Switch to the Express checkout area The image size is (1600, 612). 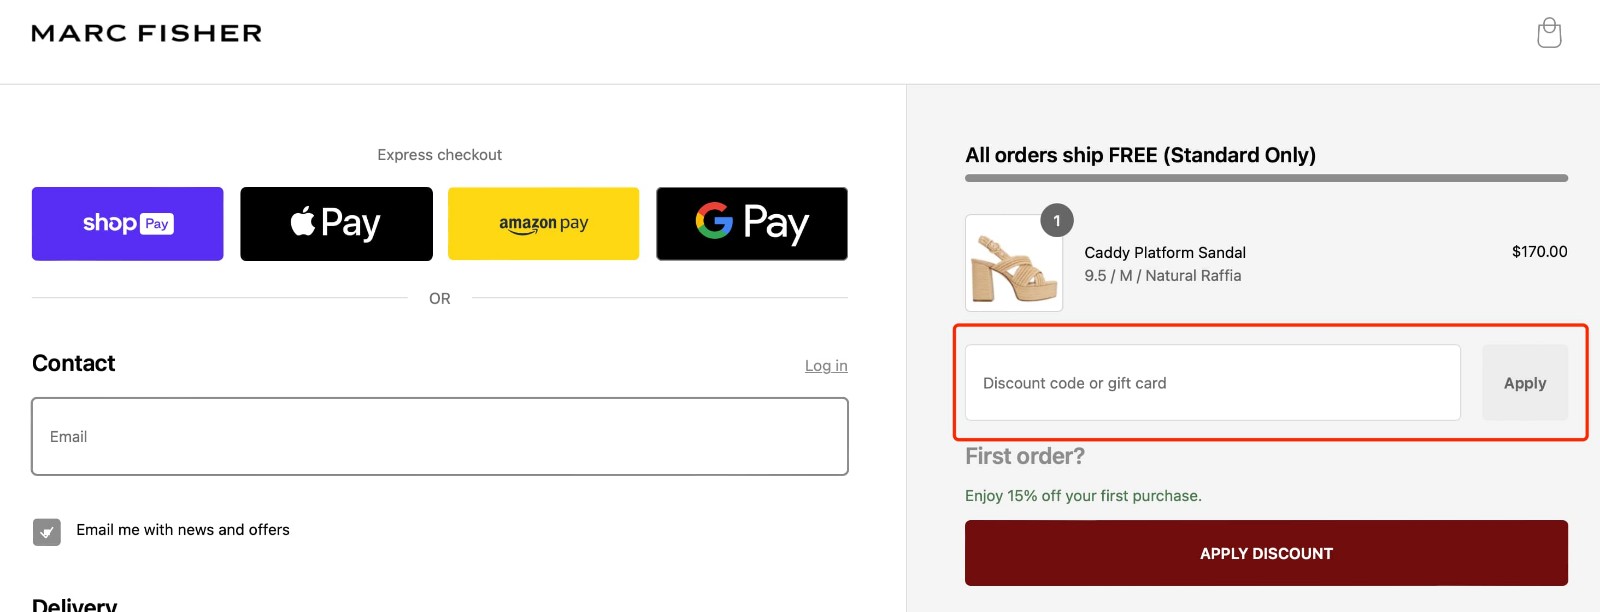[x=439, y=154]
